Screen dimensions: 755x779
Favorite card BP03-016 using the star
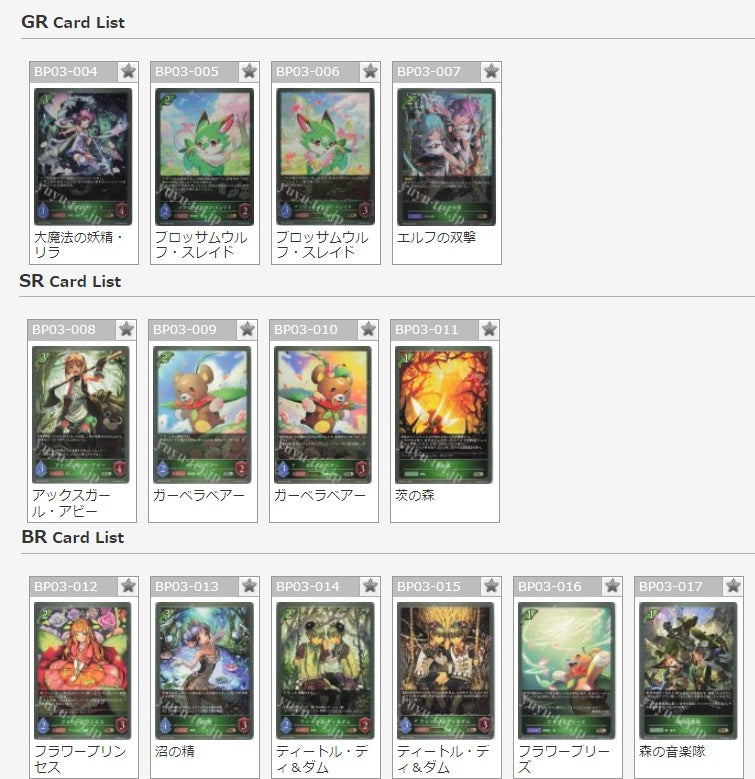pos(612,586)
